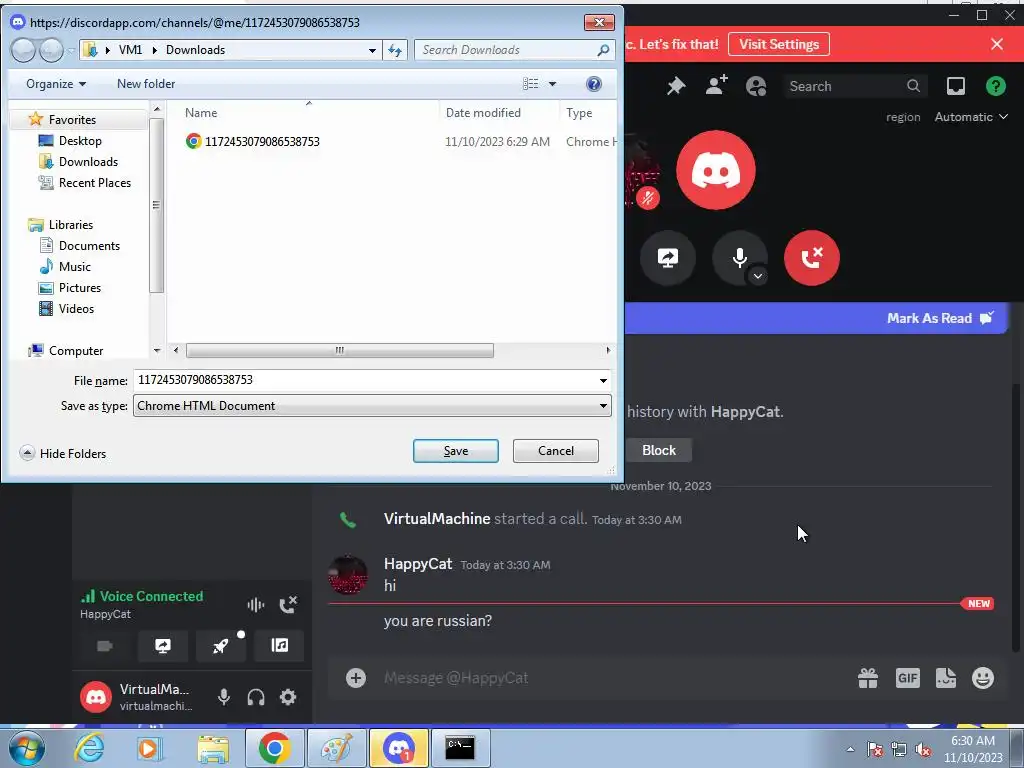Disconnect via voice panel phone icon
Screen dimensions: 1024x768
pos(288,605)
